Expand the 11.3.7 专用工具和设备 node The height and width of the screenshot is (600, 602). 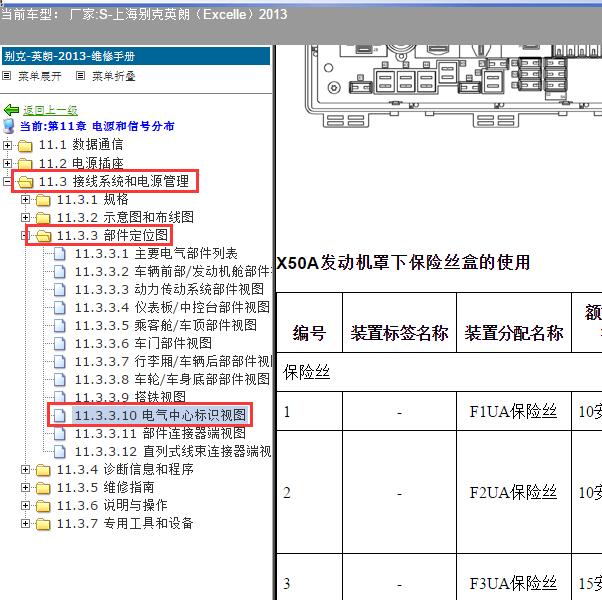pyautogui.click(x=25, y=523)
